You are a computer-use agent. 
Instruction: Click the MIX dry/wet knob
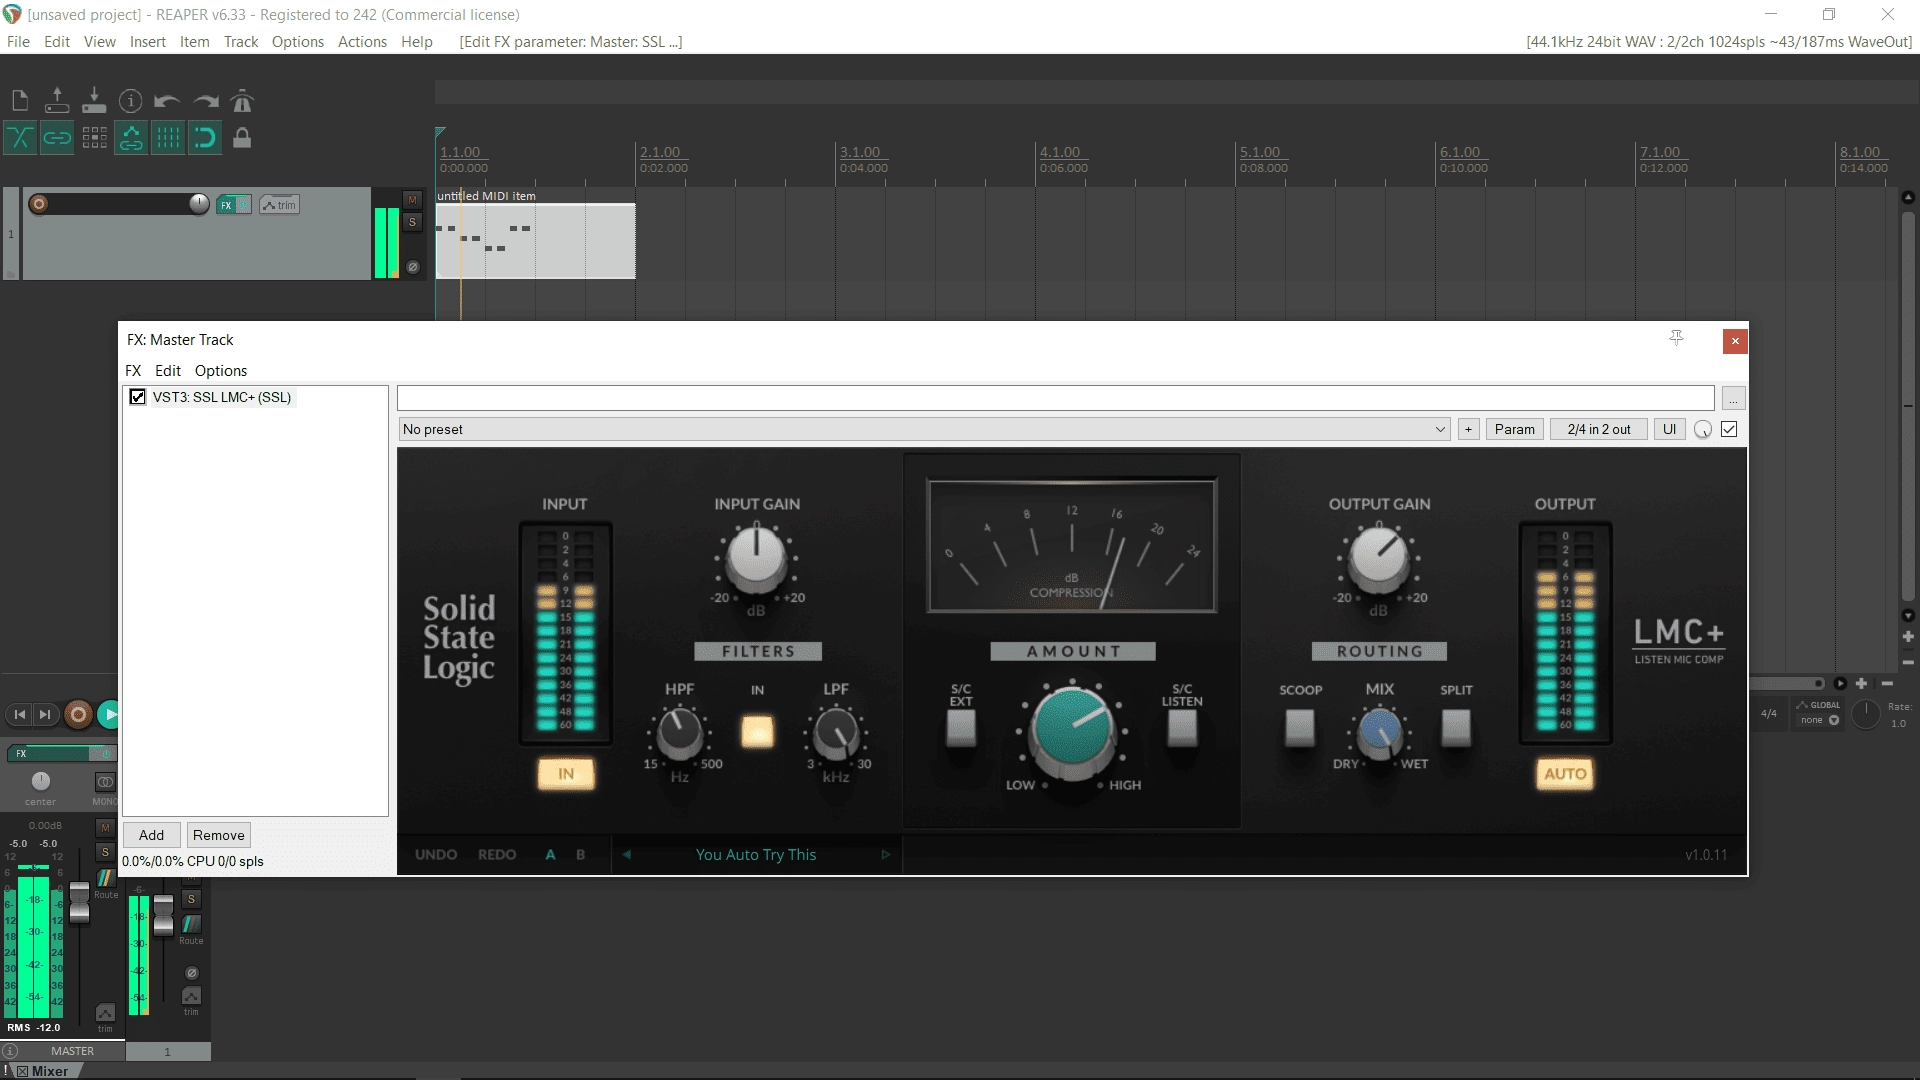[1380, 732]
